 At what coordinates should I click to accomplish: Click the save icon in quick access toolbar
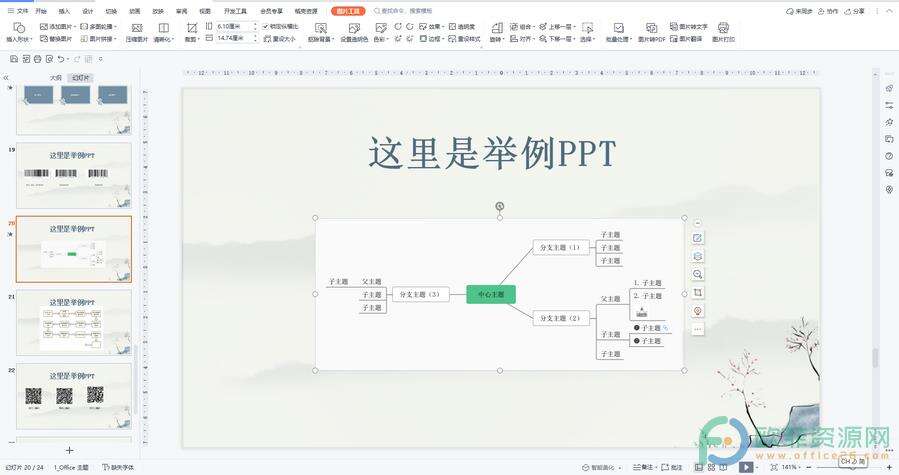coord(15,59)
